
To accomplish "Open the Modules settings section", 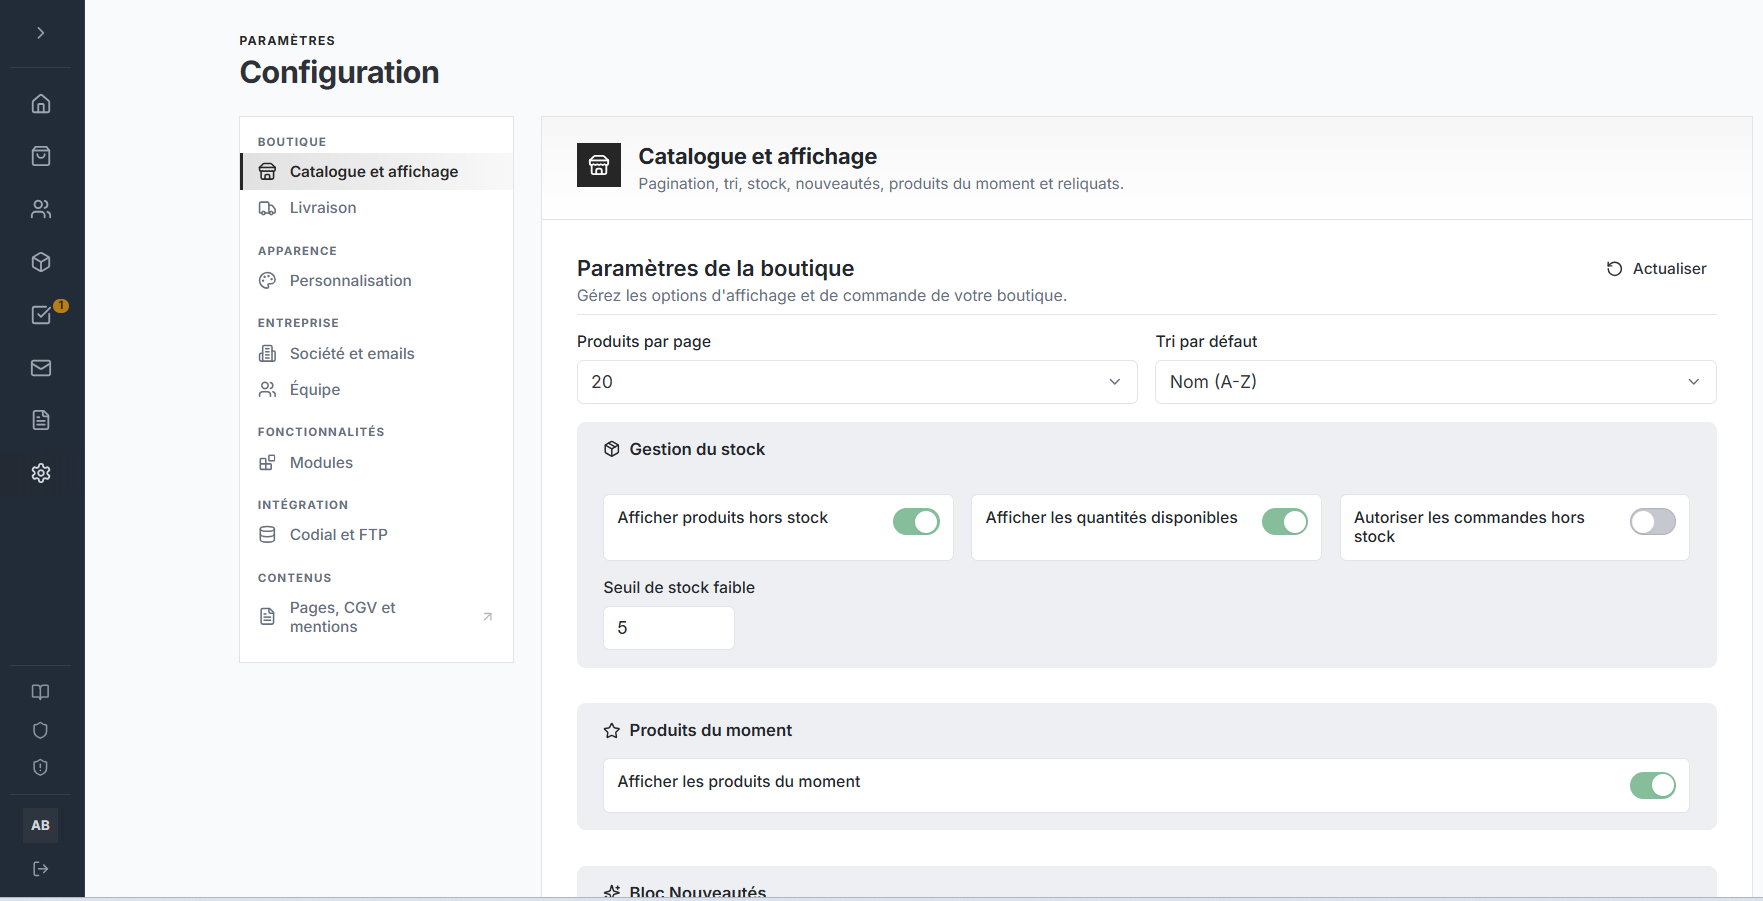I will coord(376,463).
